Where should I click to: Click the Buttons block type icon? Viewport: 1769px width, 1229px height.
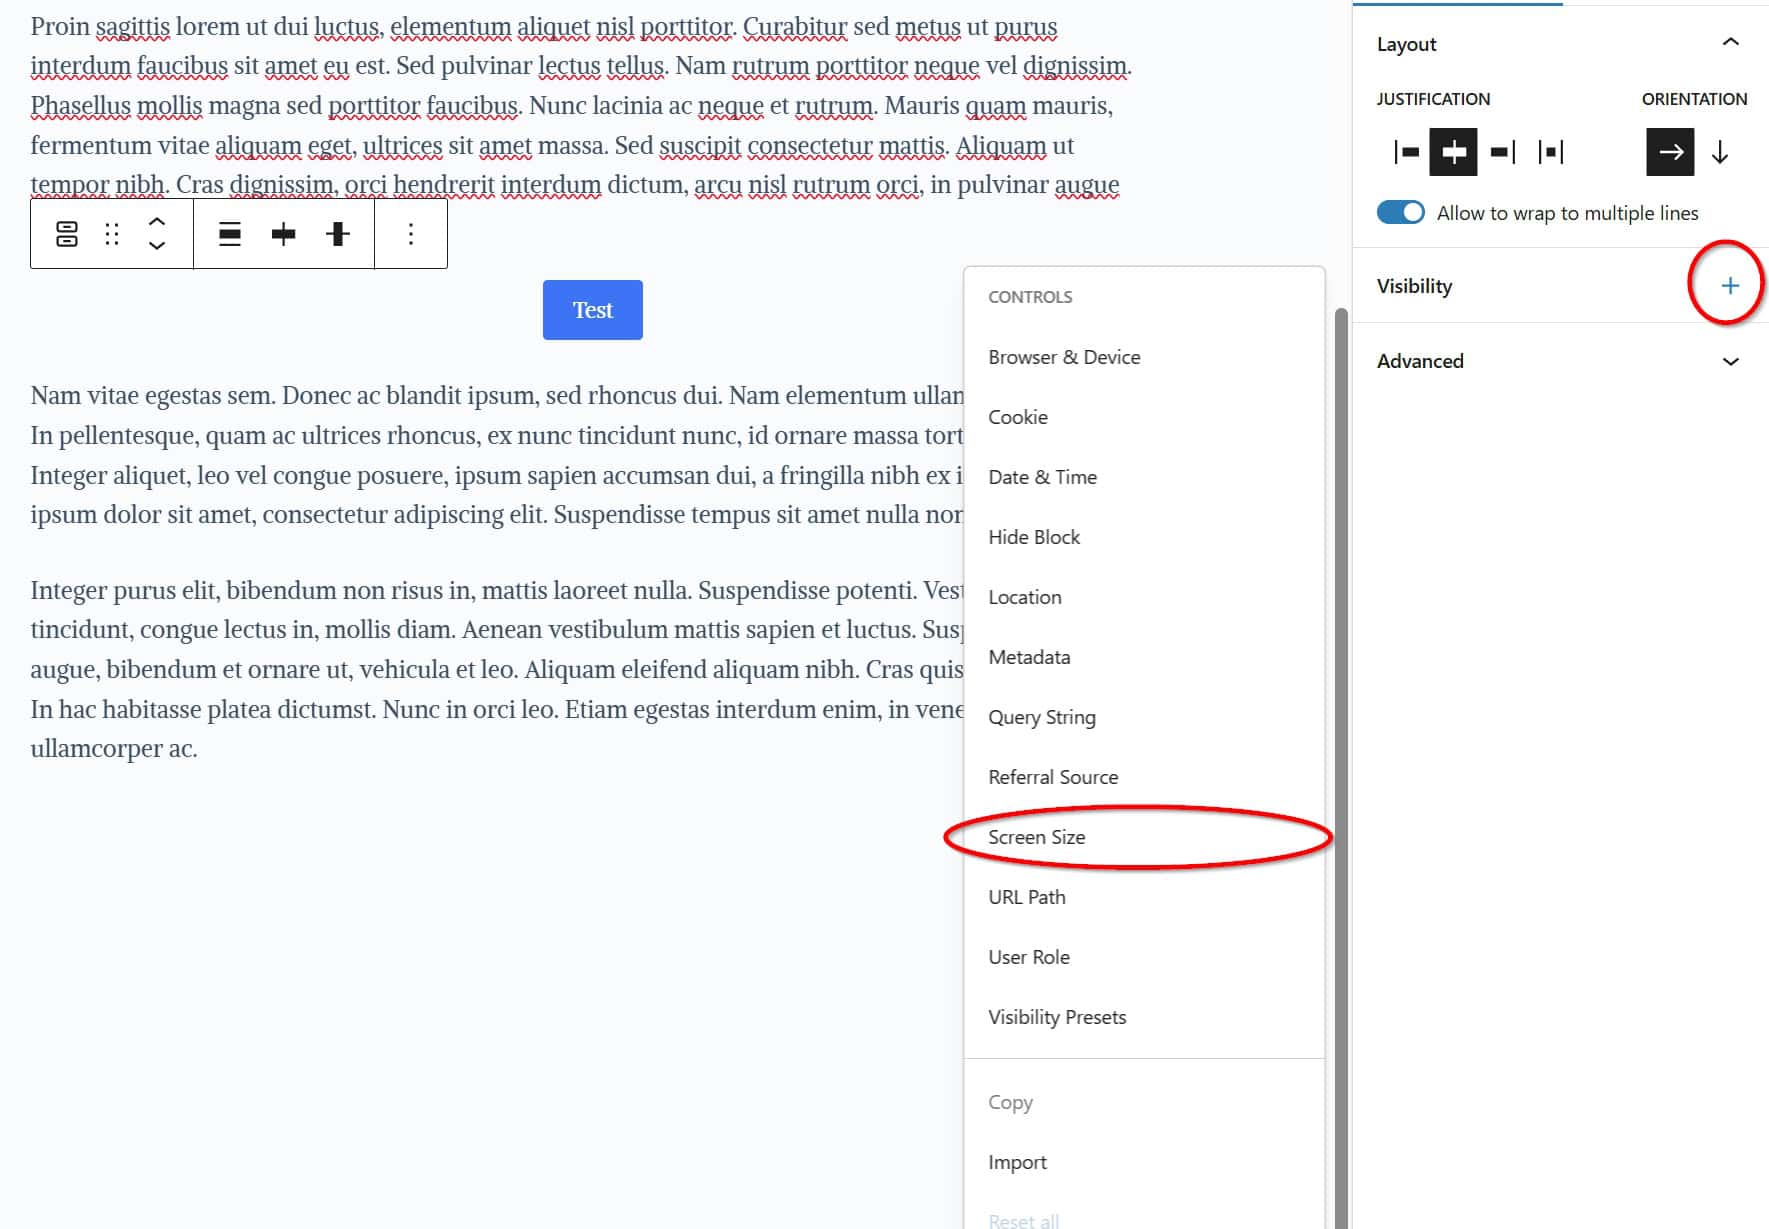click(x=67, y=234)
